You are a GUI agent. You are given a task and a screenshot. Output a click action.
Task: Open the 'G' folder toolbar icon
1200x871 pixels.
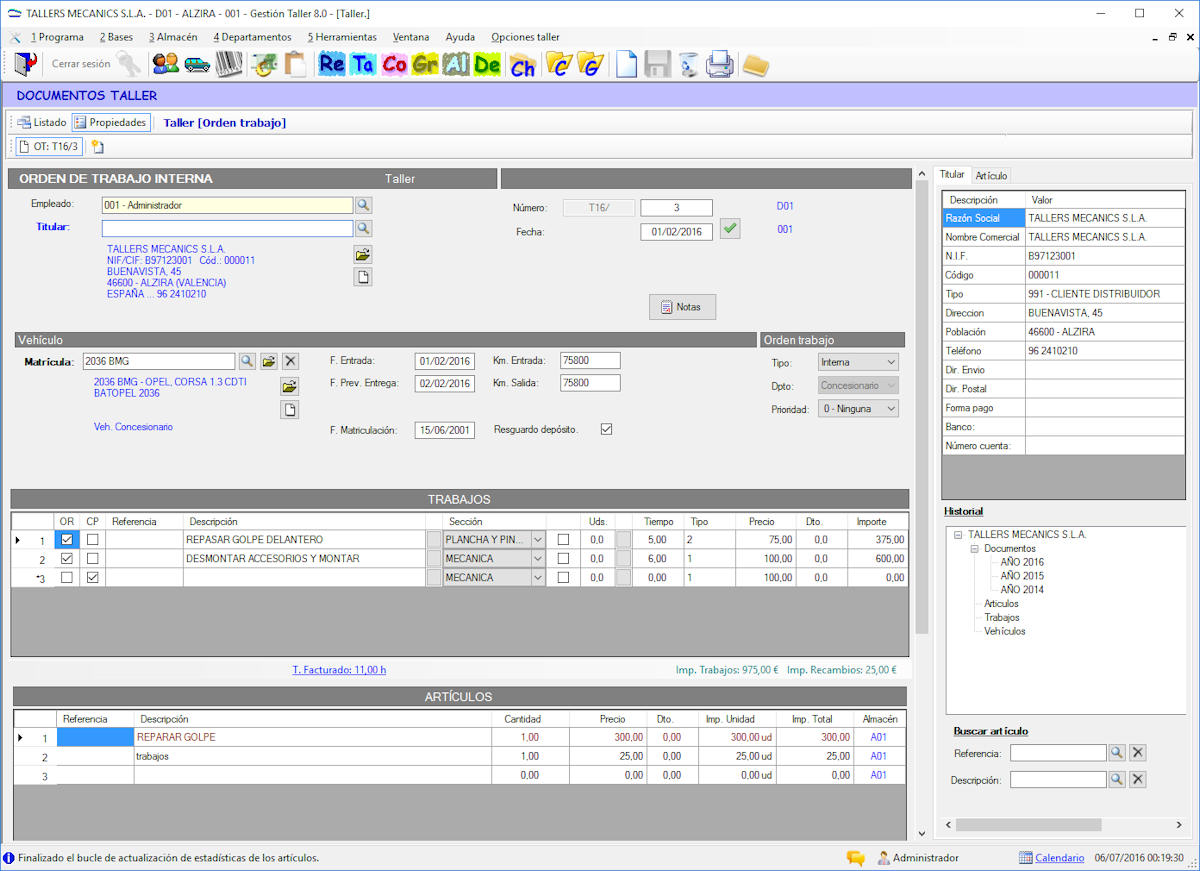[x=591, y=64]
